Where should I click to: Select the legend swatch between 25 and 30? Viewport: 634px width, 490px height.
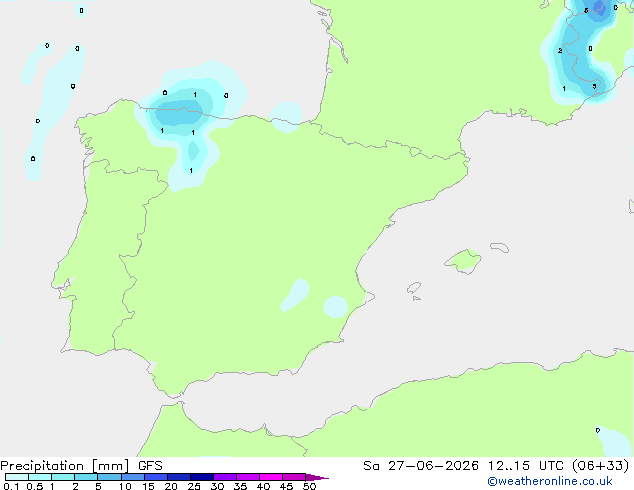(x=202, y=477)
